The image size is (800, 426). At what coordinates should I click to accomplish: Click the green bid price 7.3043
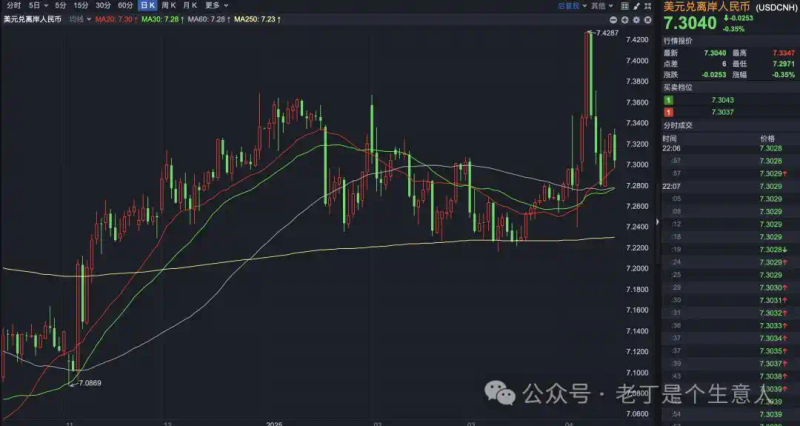tap(722, 100)
